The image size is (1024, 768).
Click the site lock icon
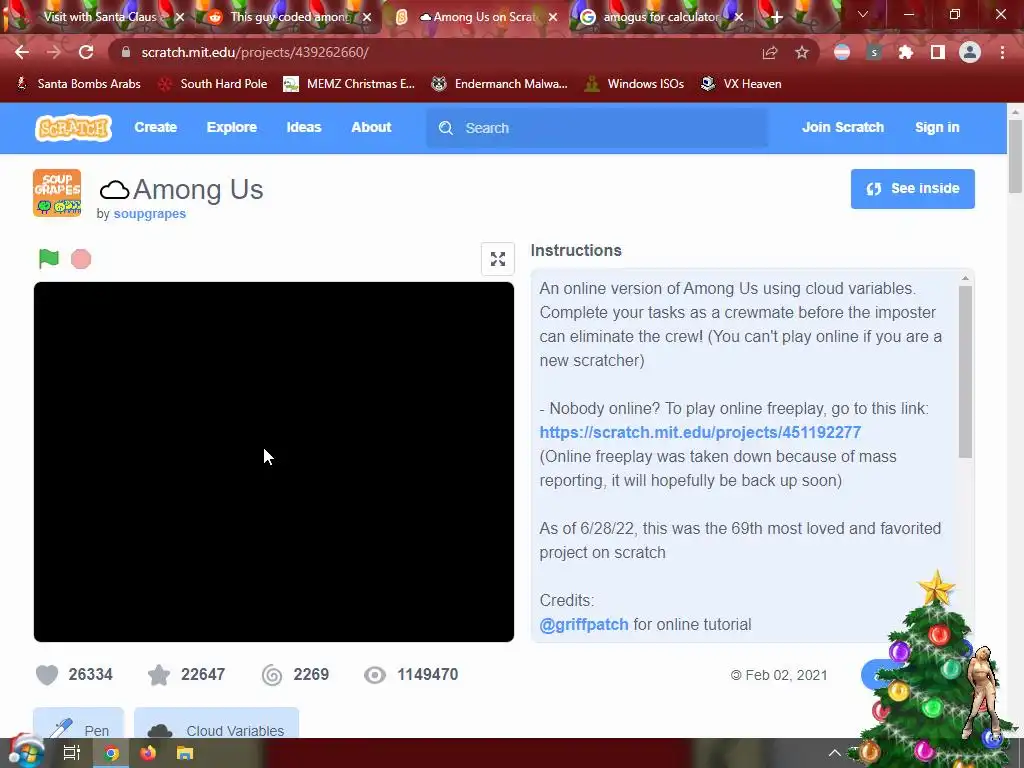point(126,52)
